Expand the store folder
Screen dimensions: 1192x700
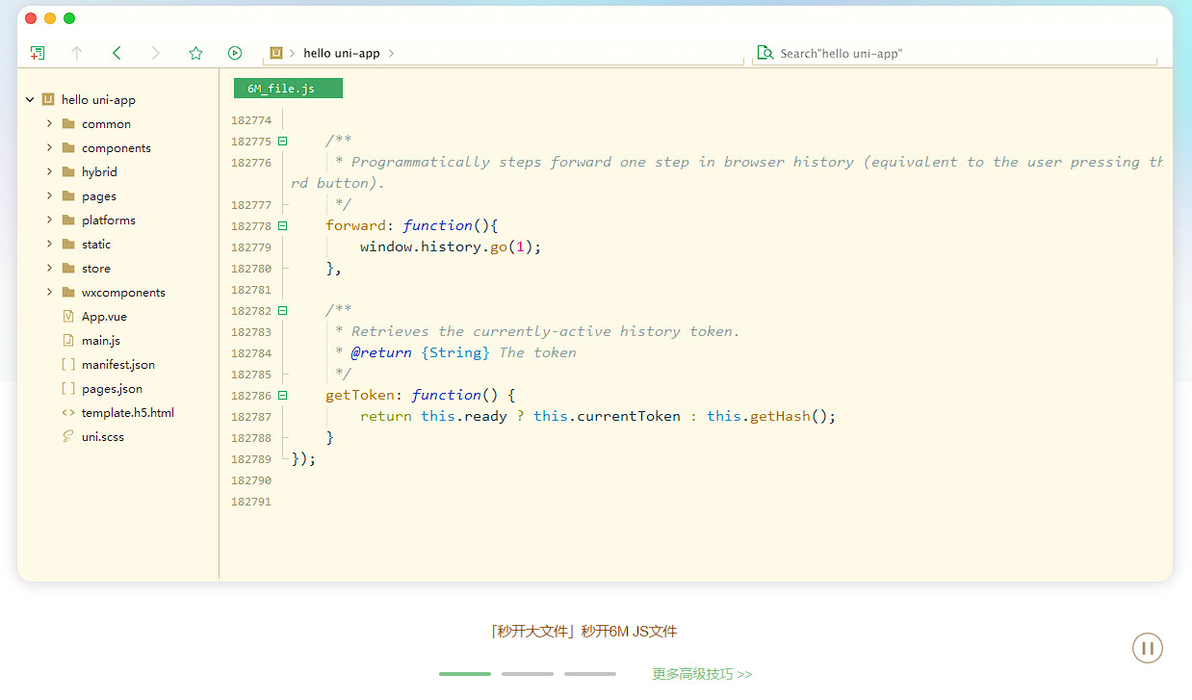49,268
